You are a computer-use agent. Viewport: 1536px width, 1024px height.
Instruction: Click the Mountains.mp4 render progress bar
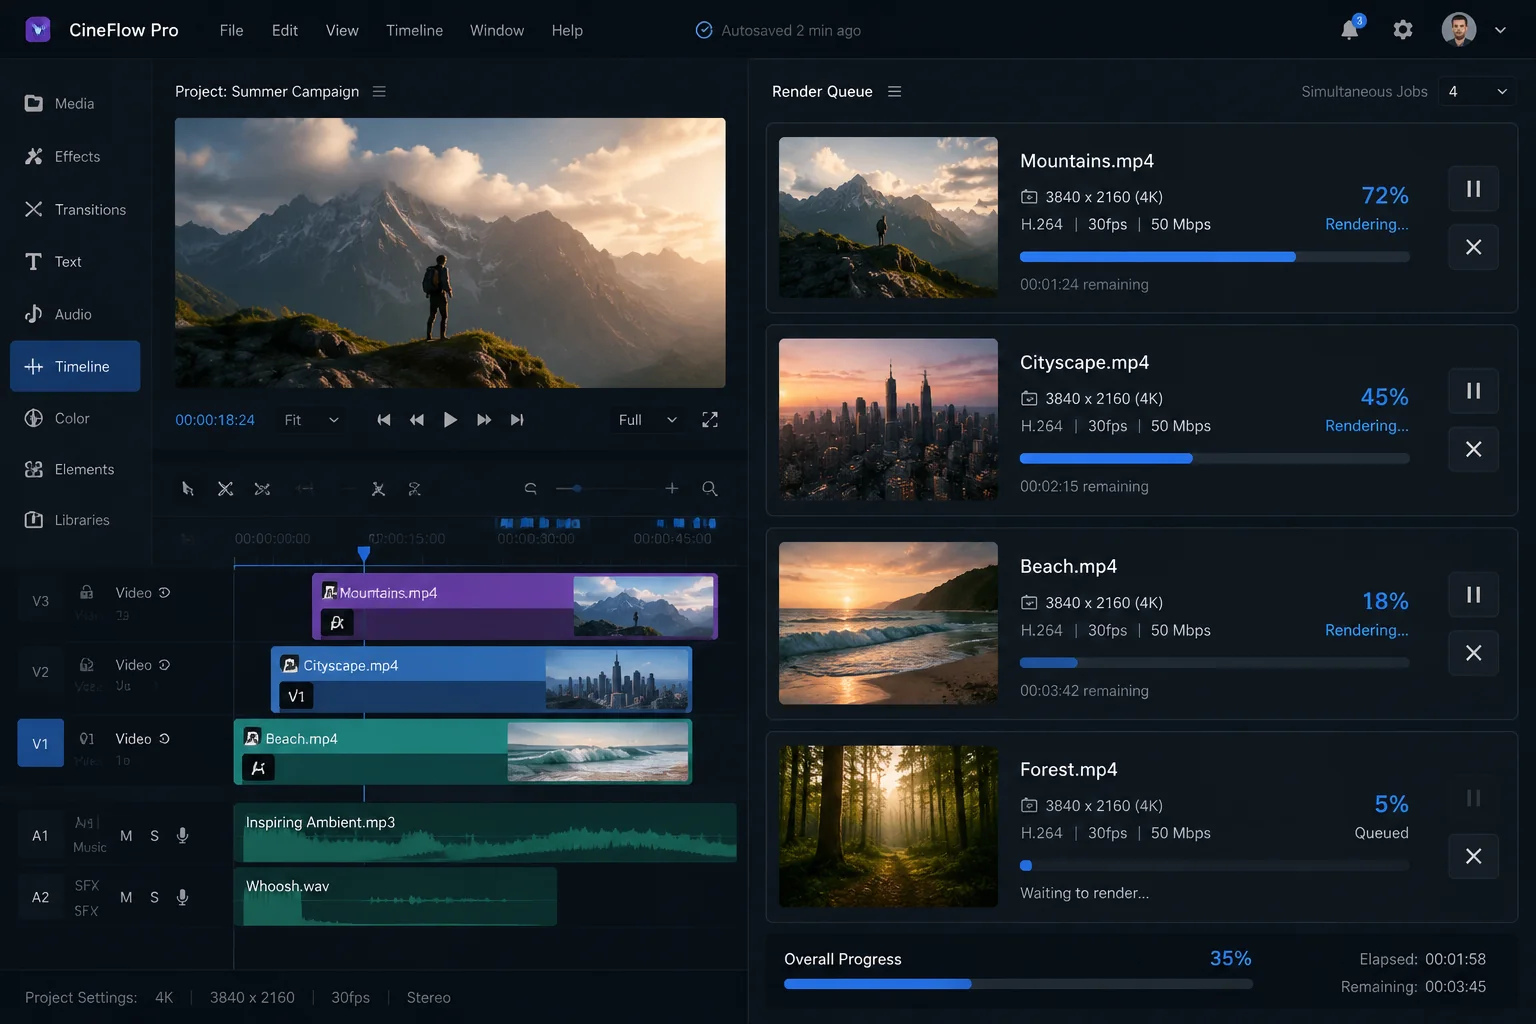[x=1214, y=257]
